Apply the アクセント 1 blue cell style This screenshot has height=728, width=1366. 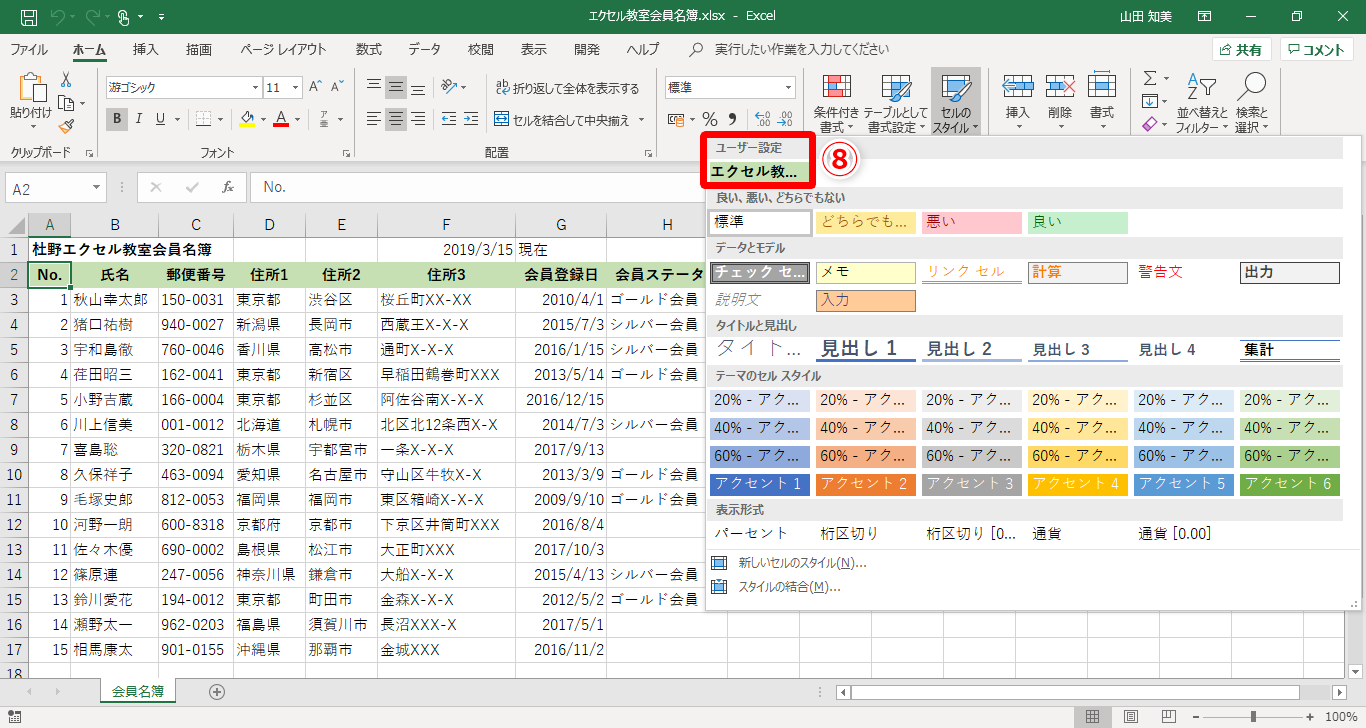759,484
